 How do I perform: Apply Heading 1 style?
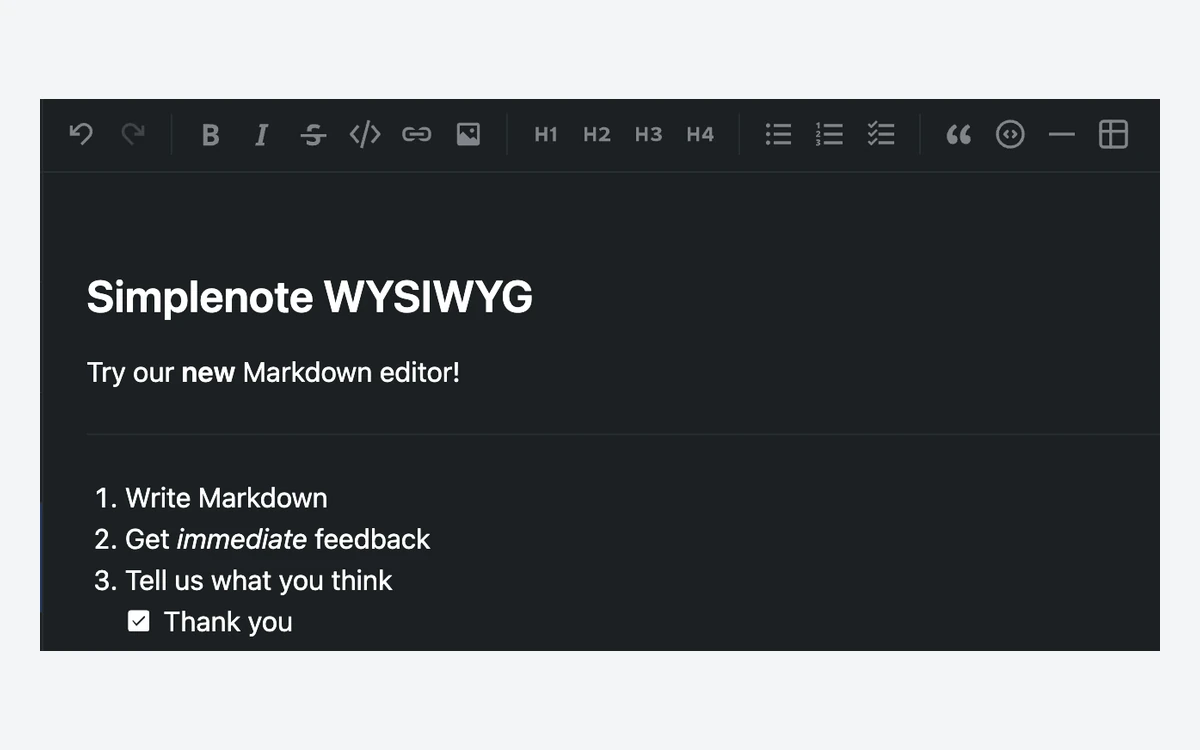click(x=546, y=134)
